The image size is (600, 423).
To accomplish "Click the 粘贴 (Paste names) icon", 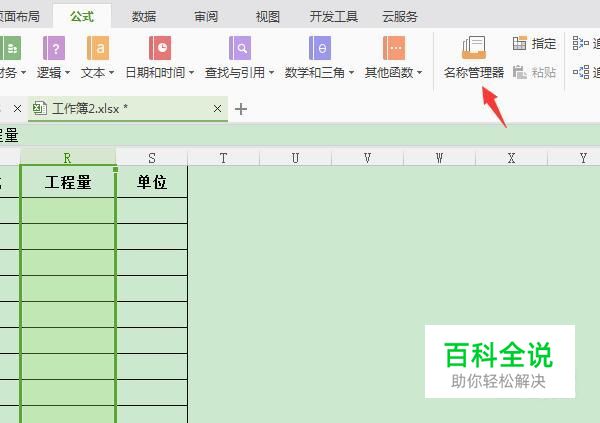I will click(520, 72).
